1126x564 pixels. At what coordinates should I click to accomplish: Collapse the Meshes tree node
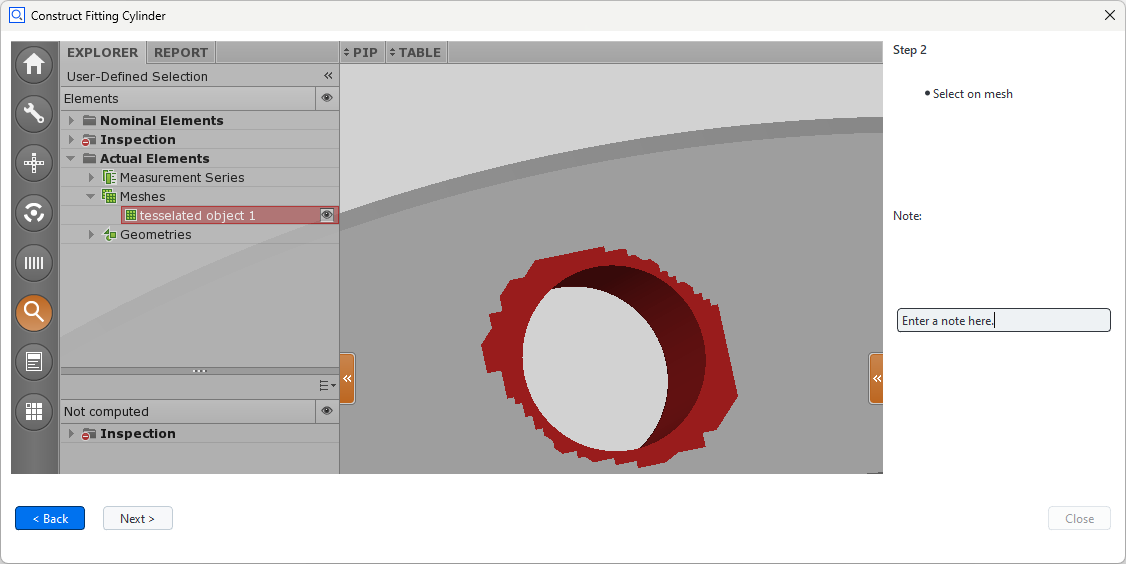90,197
